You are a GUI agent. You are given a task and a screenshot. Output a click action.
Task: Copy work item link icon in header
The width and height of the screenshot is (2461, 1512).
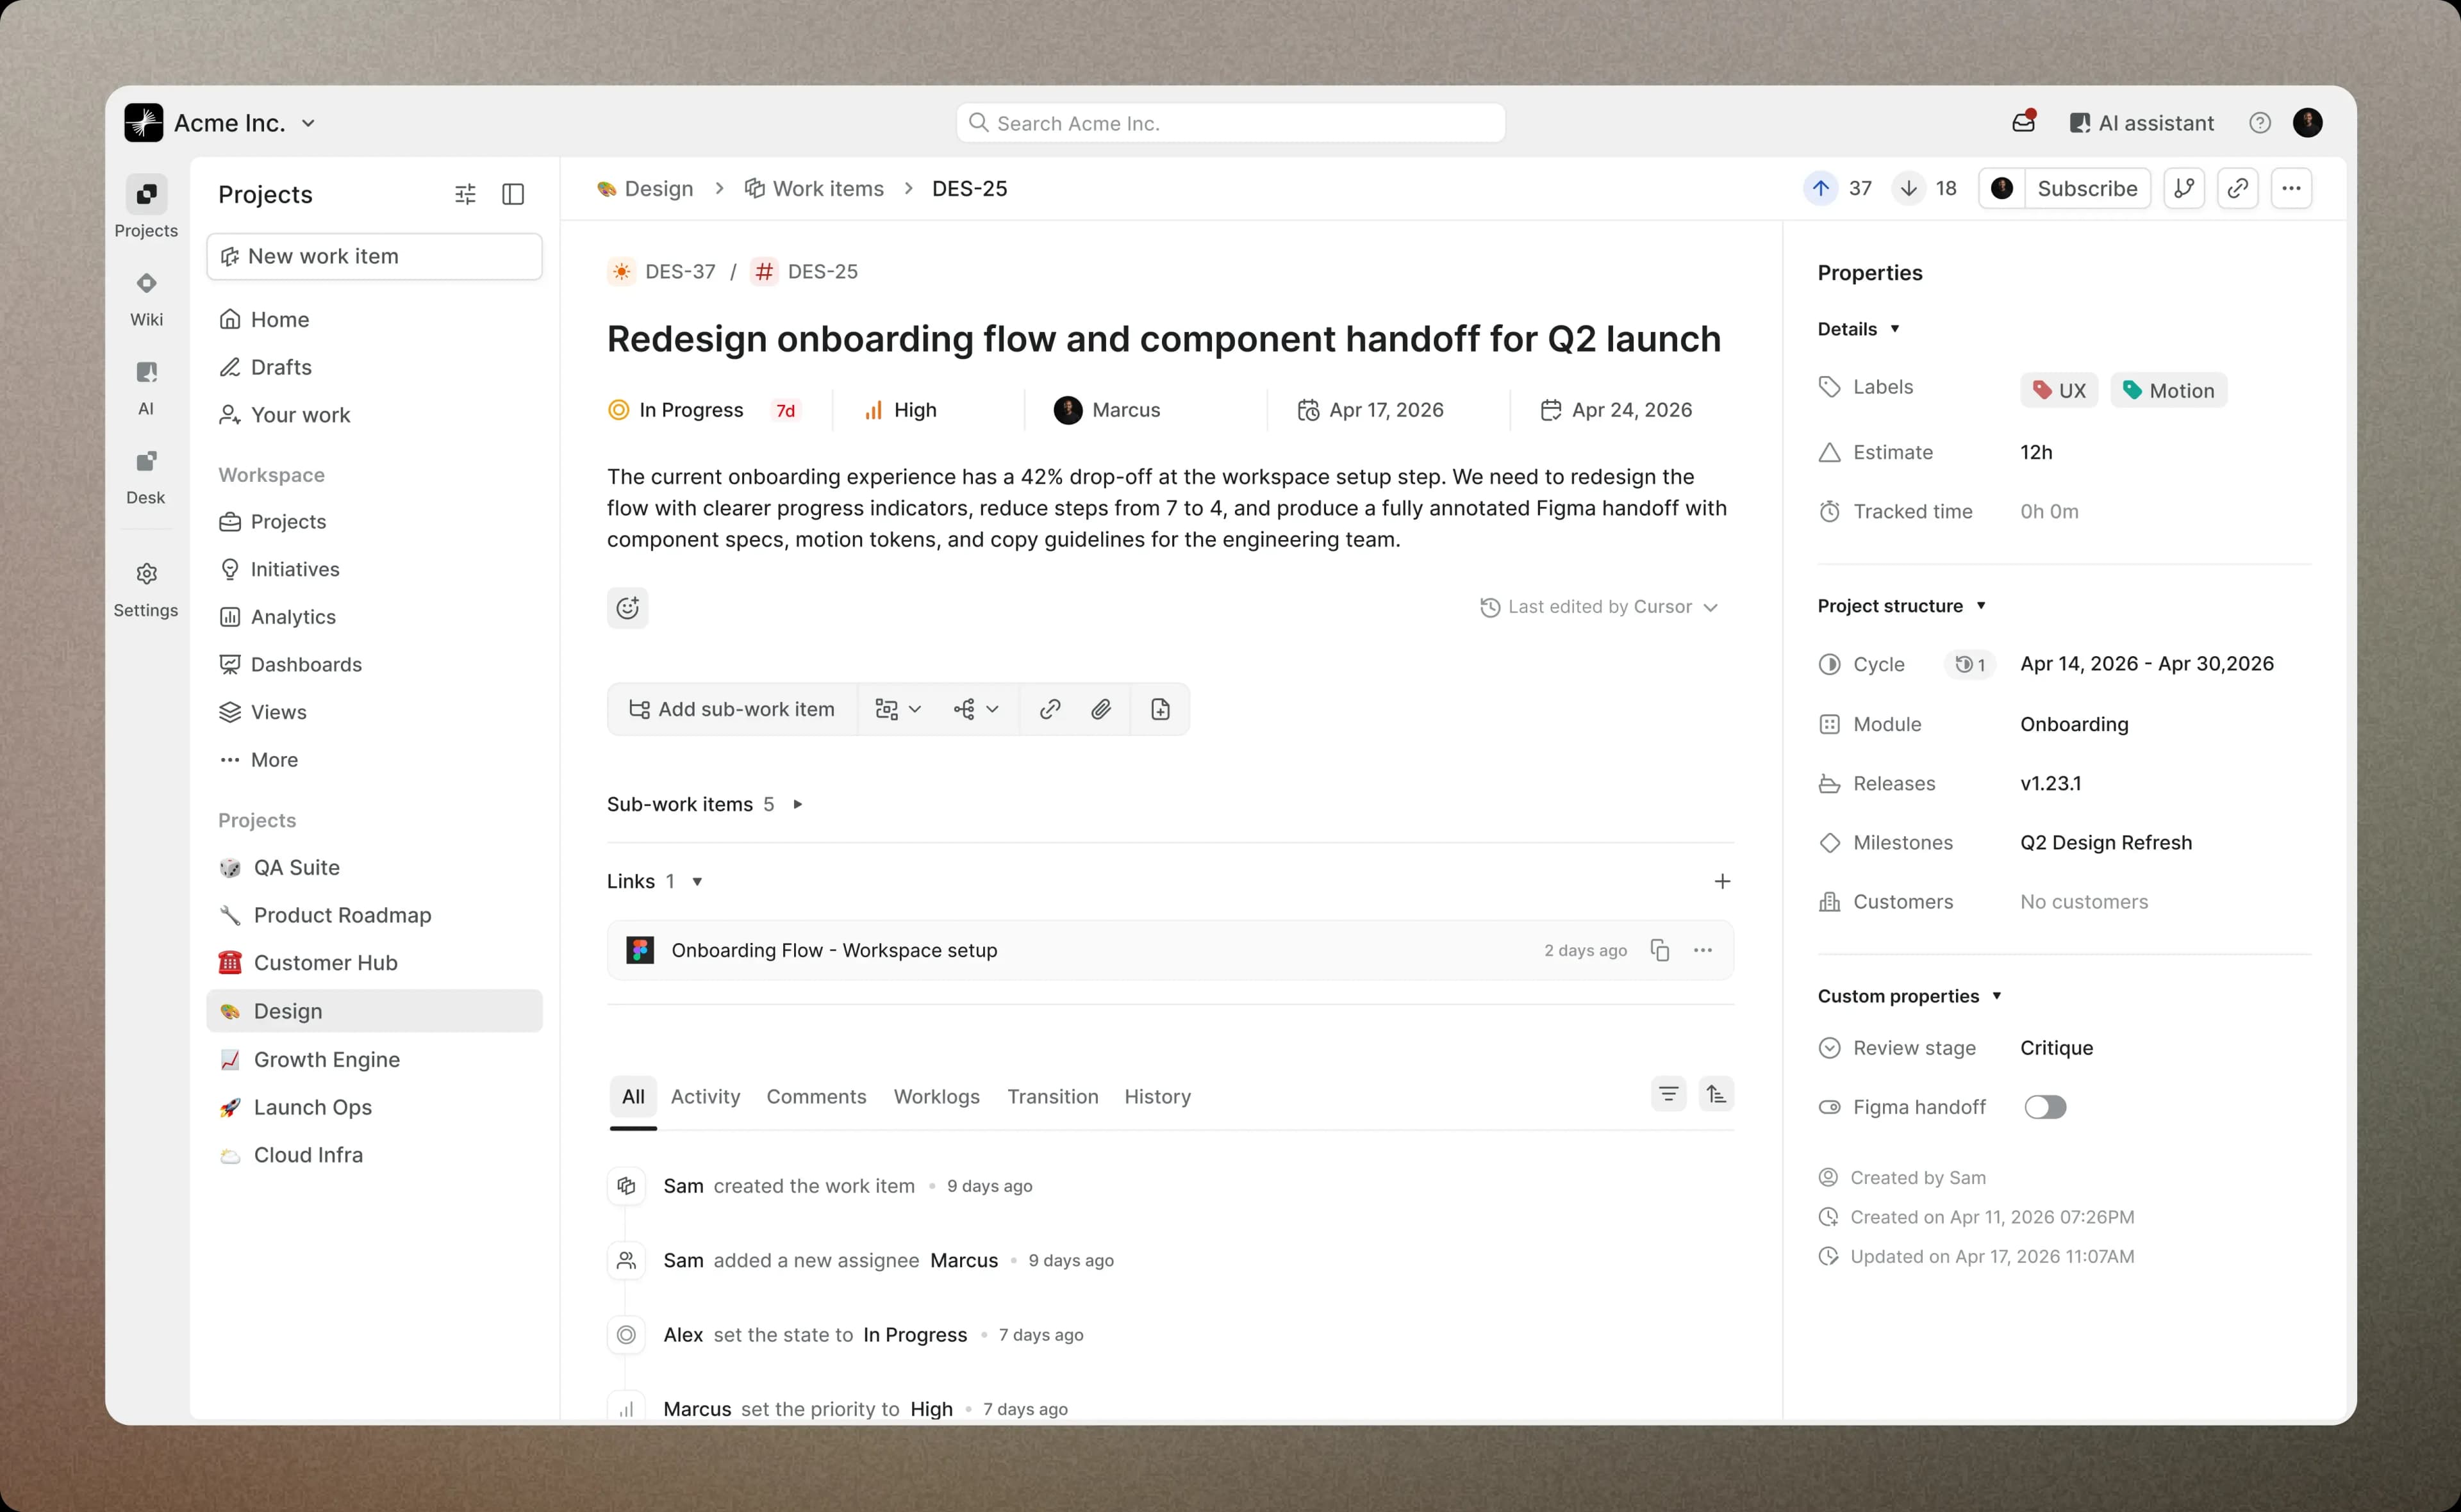coord(2238,188)
